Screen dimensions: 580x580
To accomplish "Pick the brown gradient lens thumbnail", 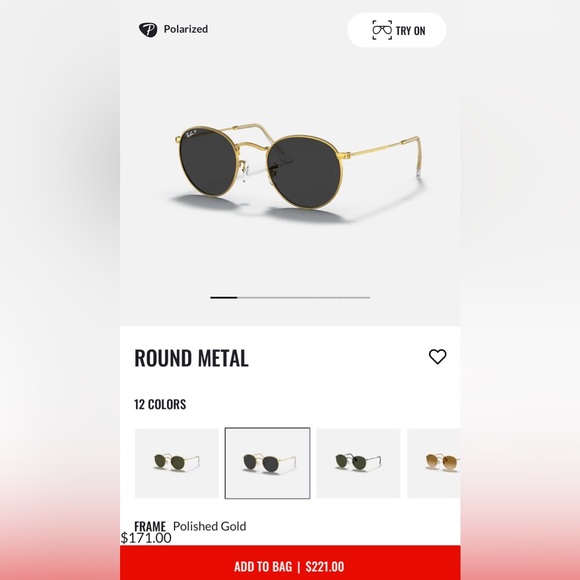I will coord(434,463).
